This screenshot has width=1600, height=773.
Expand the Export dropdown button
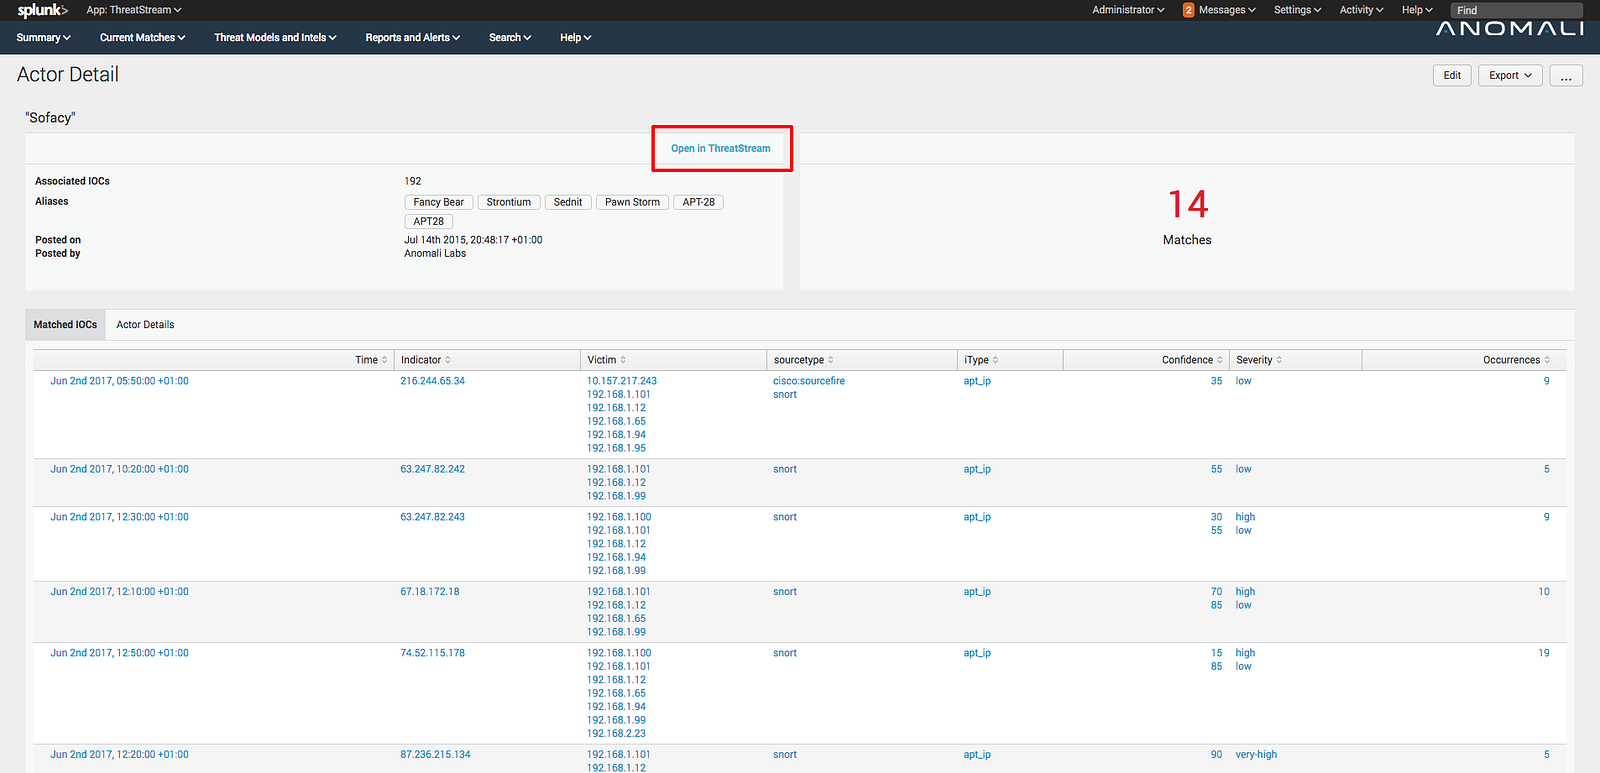click(1510, 76)
